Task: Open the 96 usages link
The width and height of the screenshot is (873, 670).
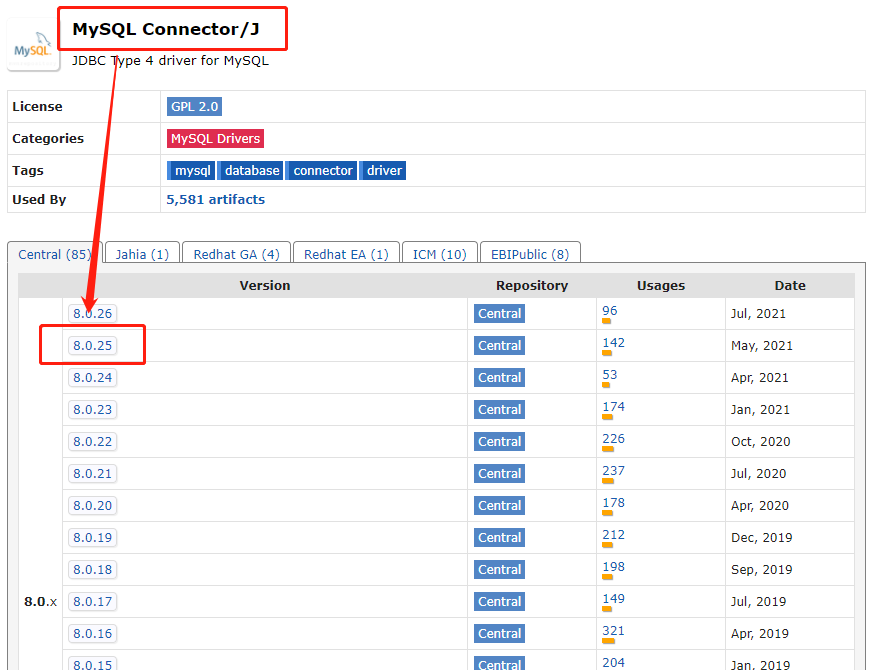Action: point(610,311)
